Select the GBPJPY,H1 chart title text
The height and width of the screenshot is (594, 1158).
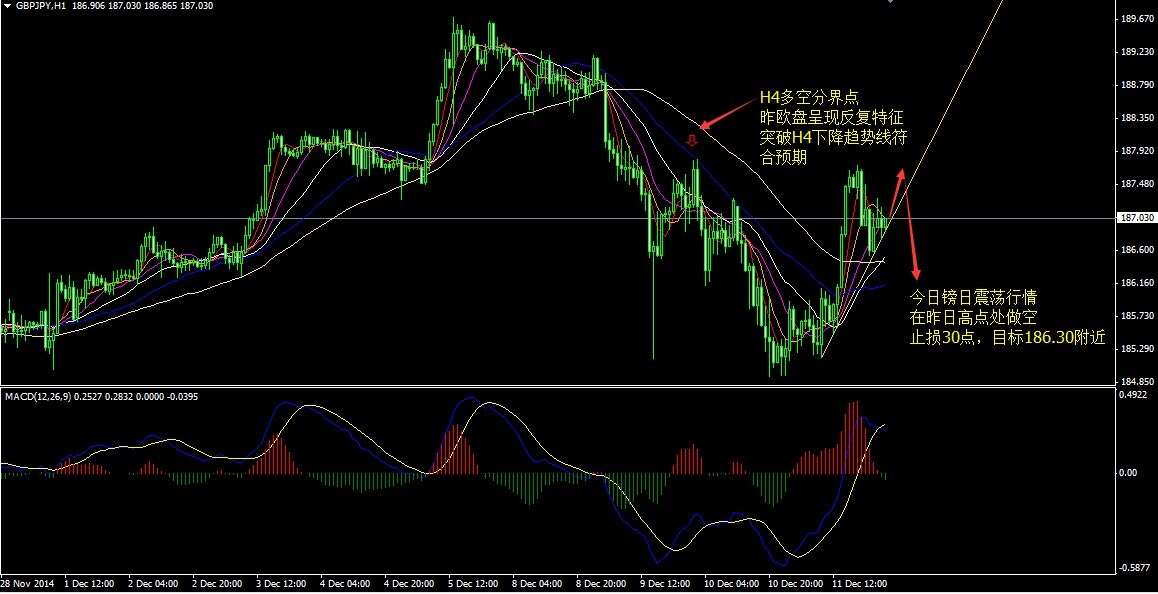coord(42,5)
